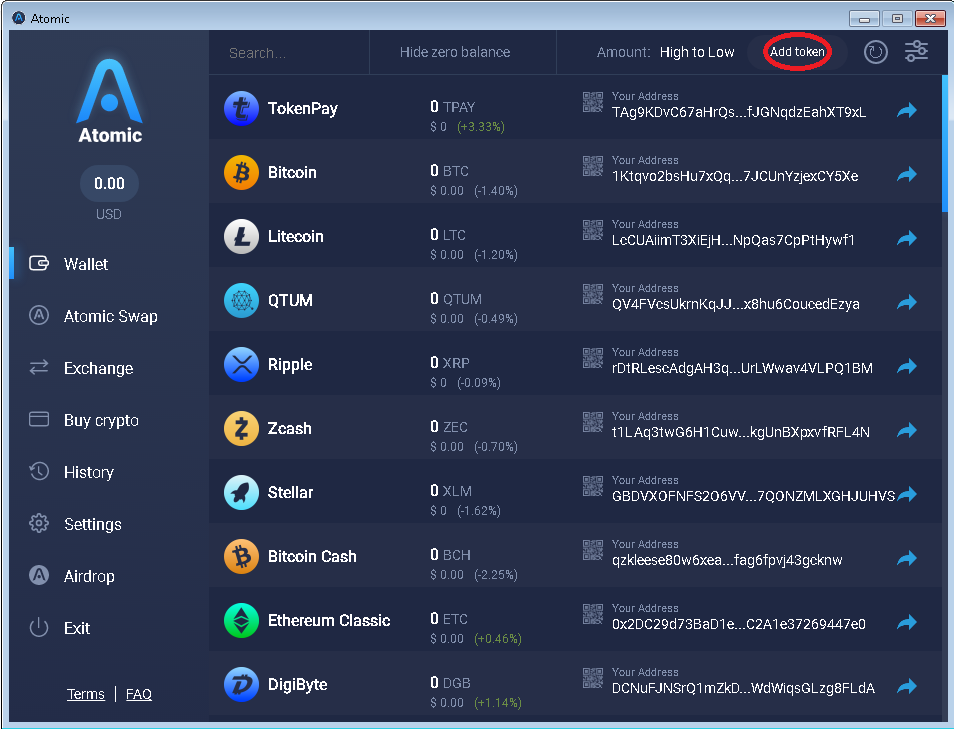954x729 pixels.
Task: Click the Zcash coin icon
Action: [242, 428]
